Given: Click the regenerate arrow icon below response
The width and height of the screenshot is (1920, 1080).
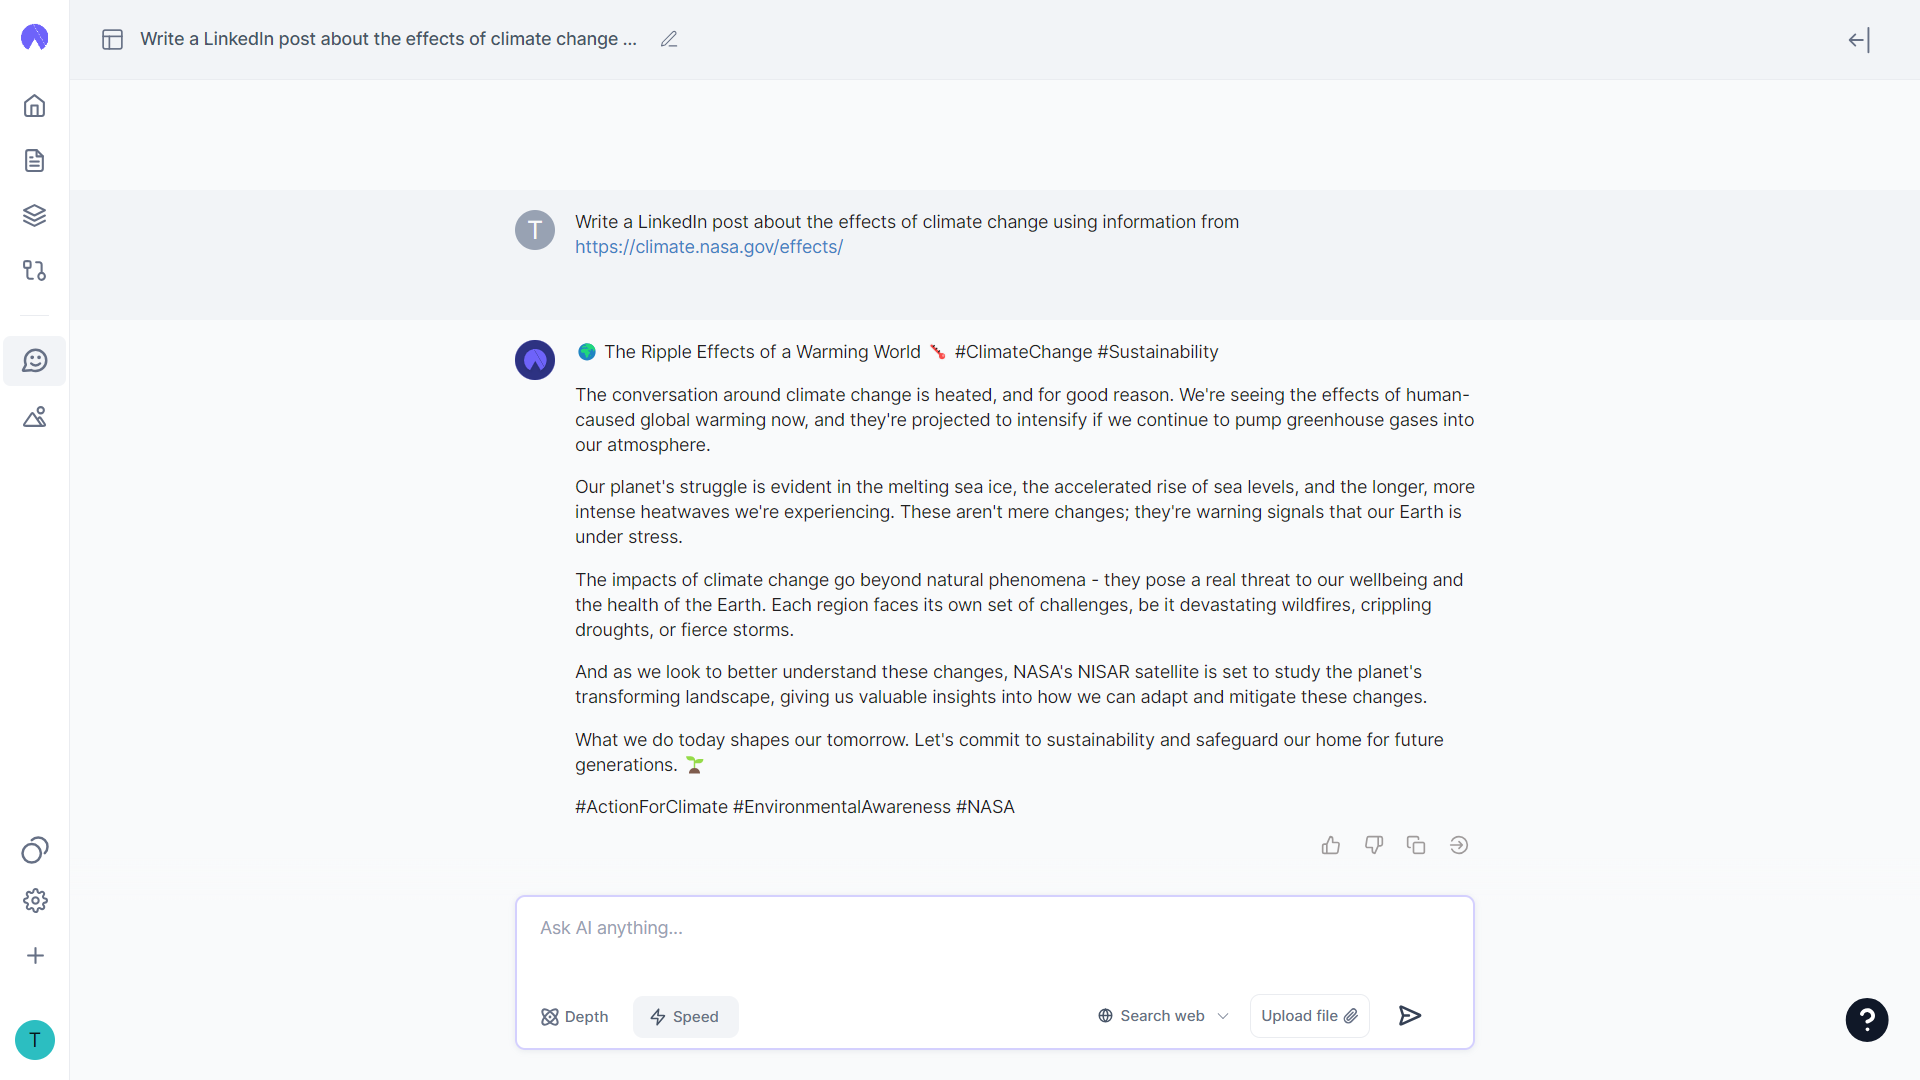Looking at the screenshot, I should 1459,846.
